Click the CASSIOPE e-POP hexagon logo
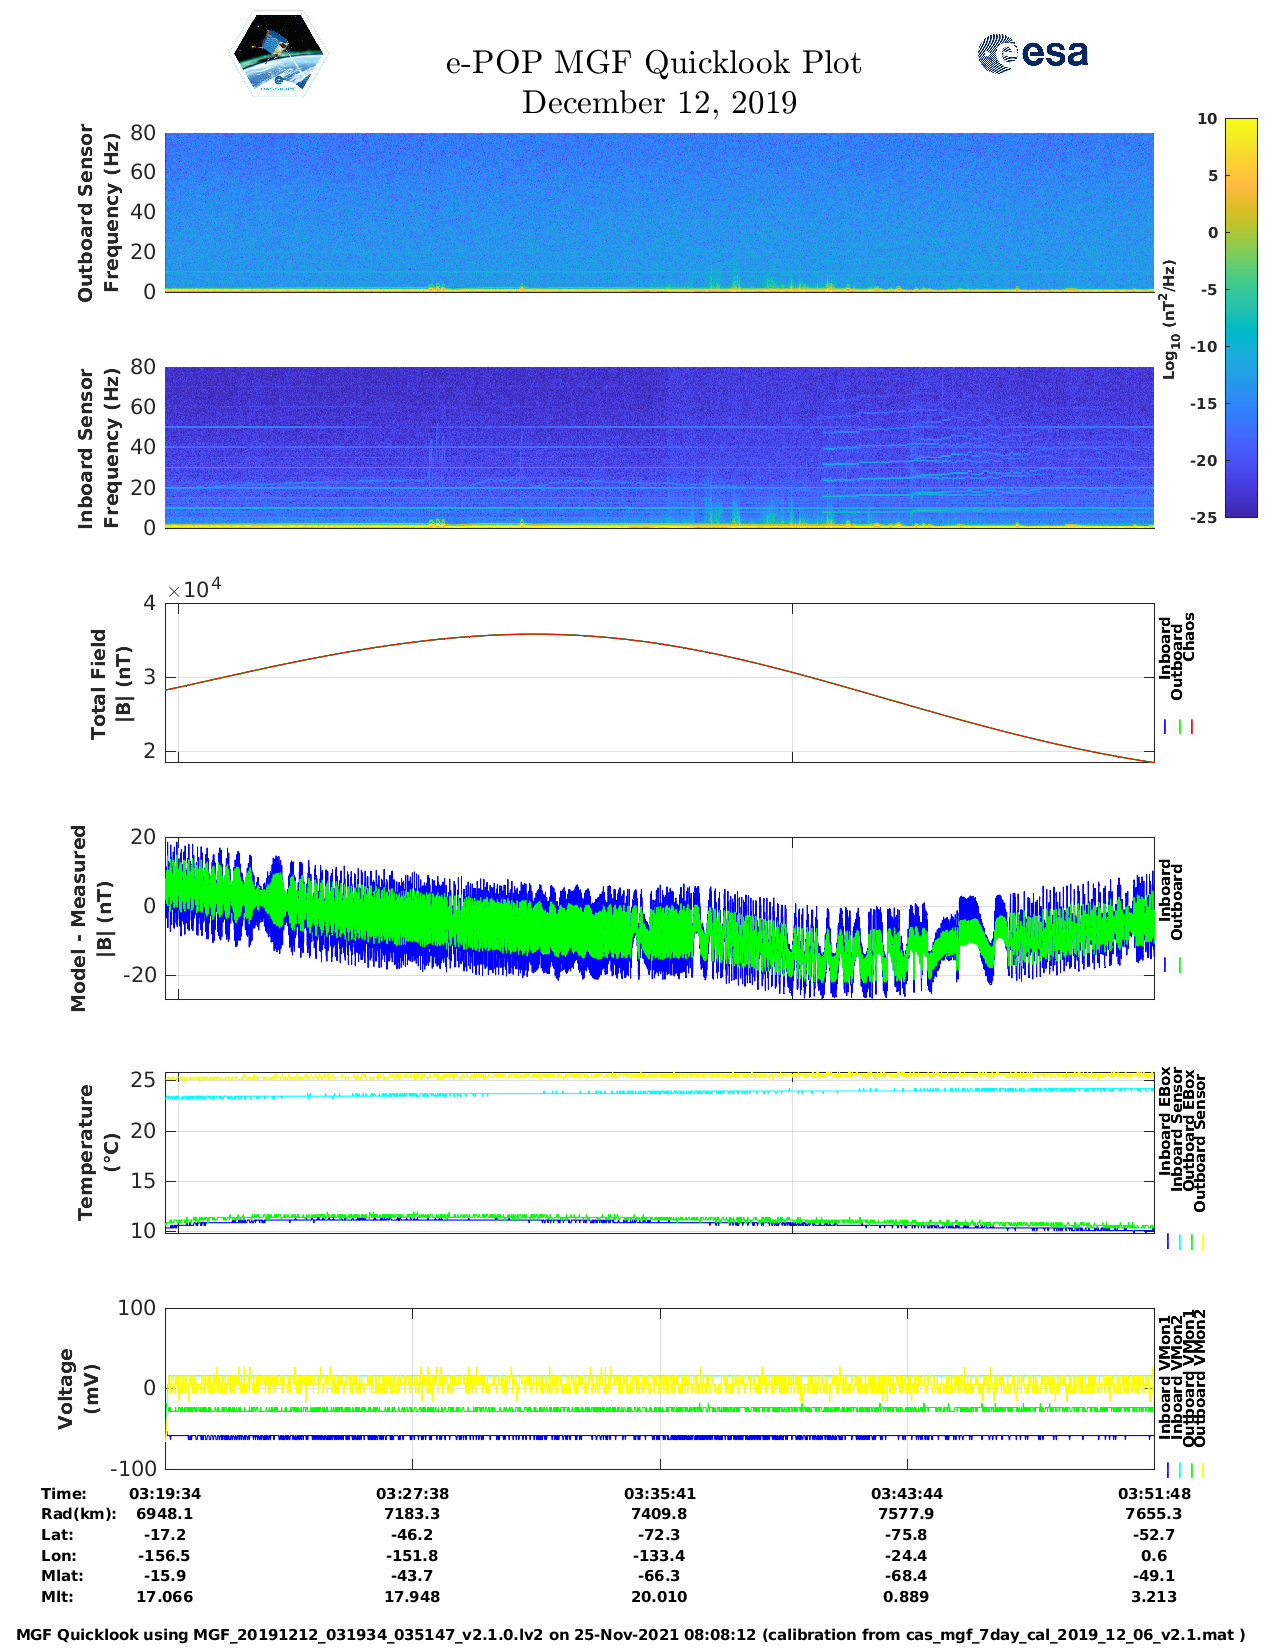The image size is (1275, 1650). tap(278, 55)
